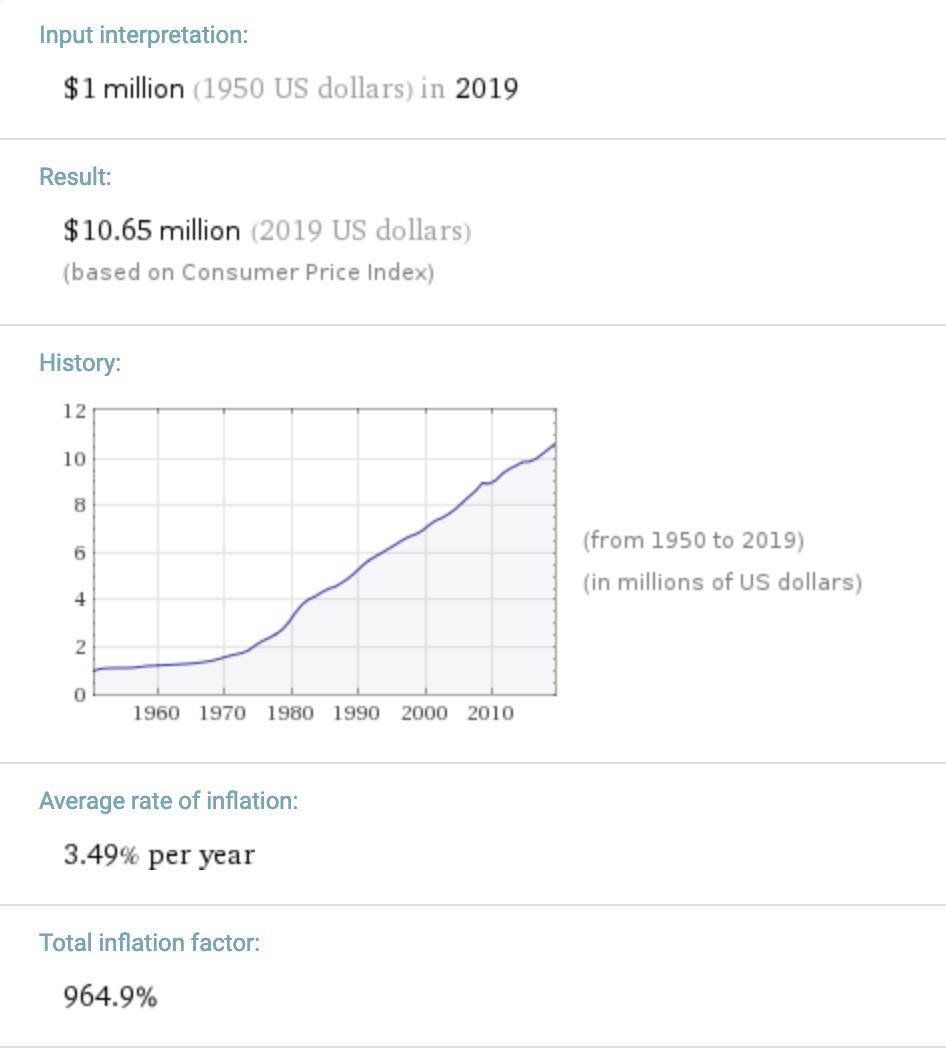This screenshot has height=1048, width=946.
Task: Click "(in millions of US dollars)" caption
Action: coord(722,582)
